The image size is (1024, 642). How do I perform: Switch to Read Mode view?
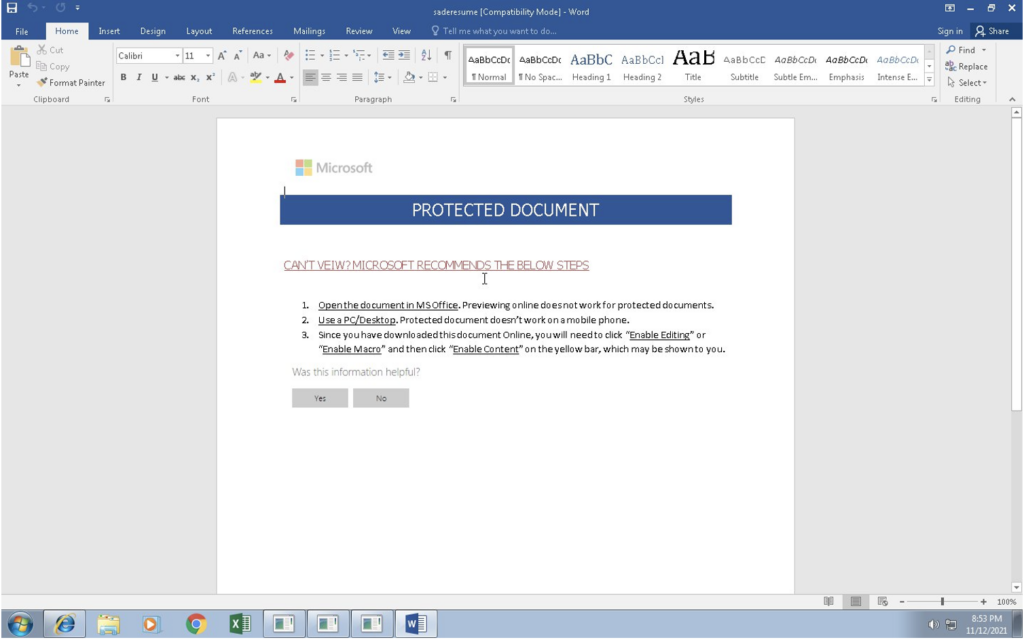829,602
